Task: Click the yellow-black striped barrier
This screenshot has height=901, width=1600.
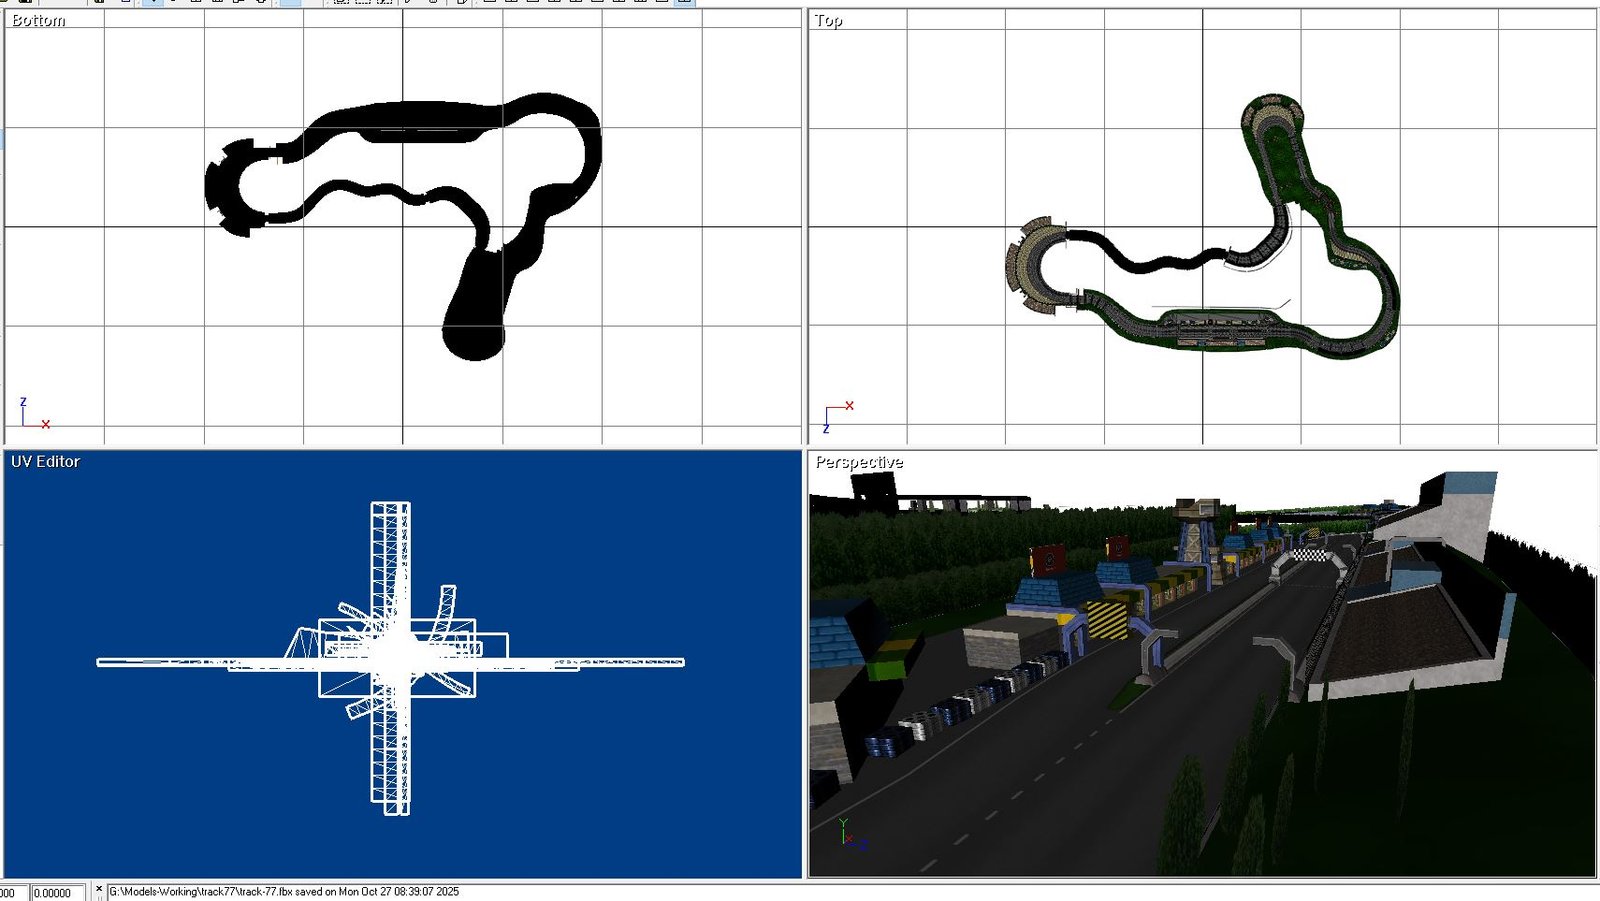Action: click(x=1106, y=617)
